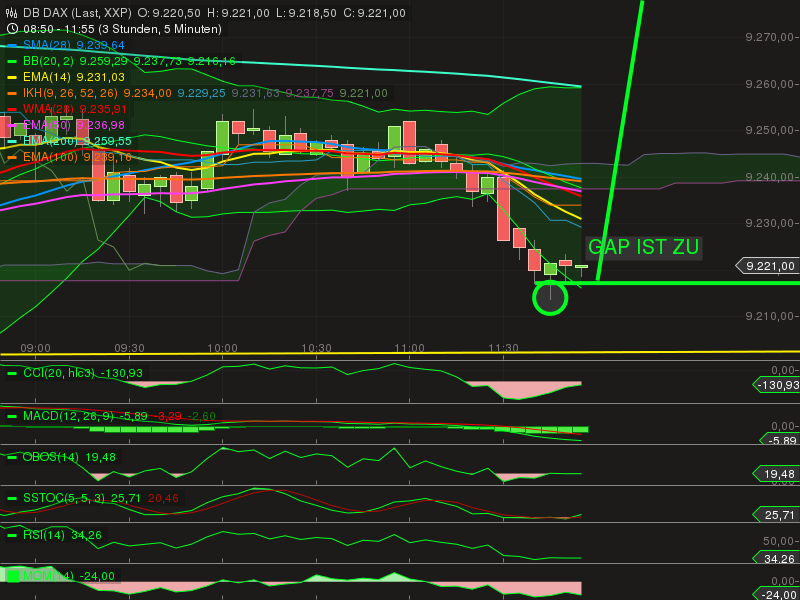Select the MACD(12, 26, 9) indicator icon

[x=11, y=416]
